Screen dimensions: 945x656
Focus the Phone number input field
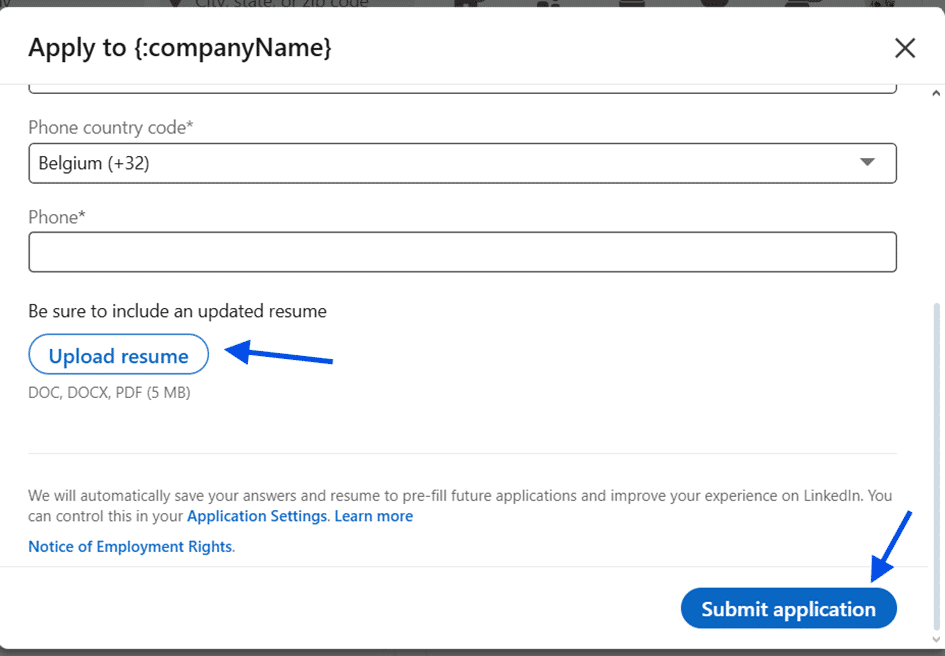point(462,252)
